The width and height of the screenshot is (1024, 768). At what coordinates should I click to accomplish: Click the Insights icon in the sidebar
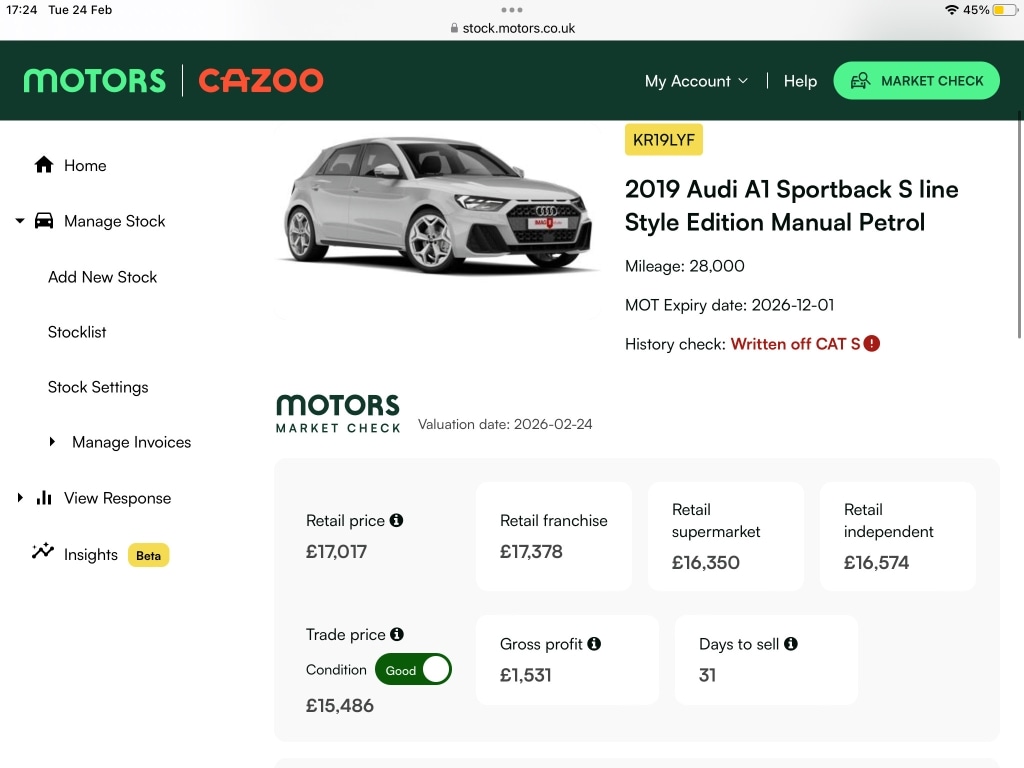pos(42,554)
